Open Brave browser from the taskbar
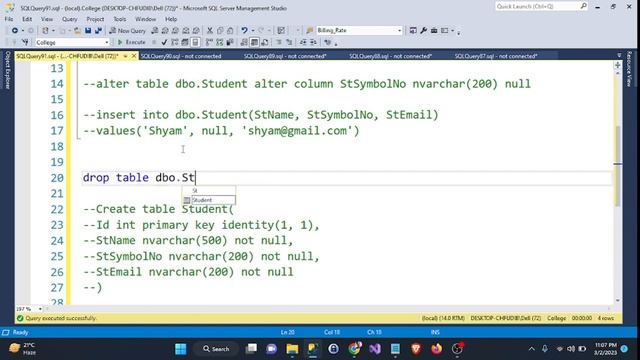 click(x=416, y=349)
